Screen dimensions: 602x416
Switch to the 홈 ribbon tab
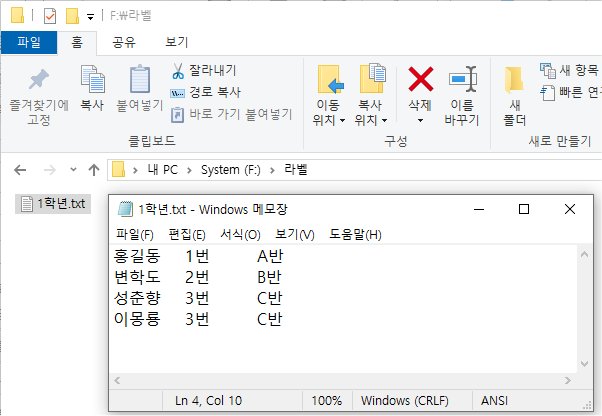[77, 42]
